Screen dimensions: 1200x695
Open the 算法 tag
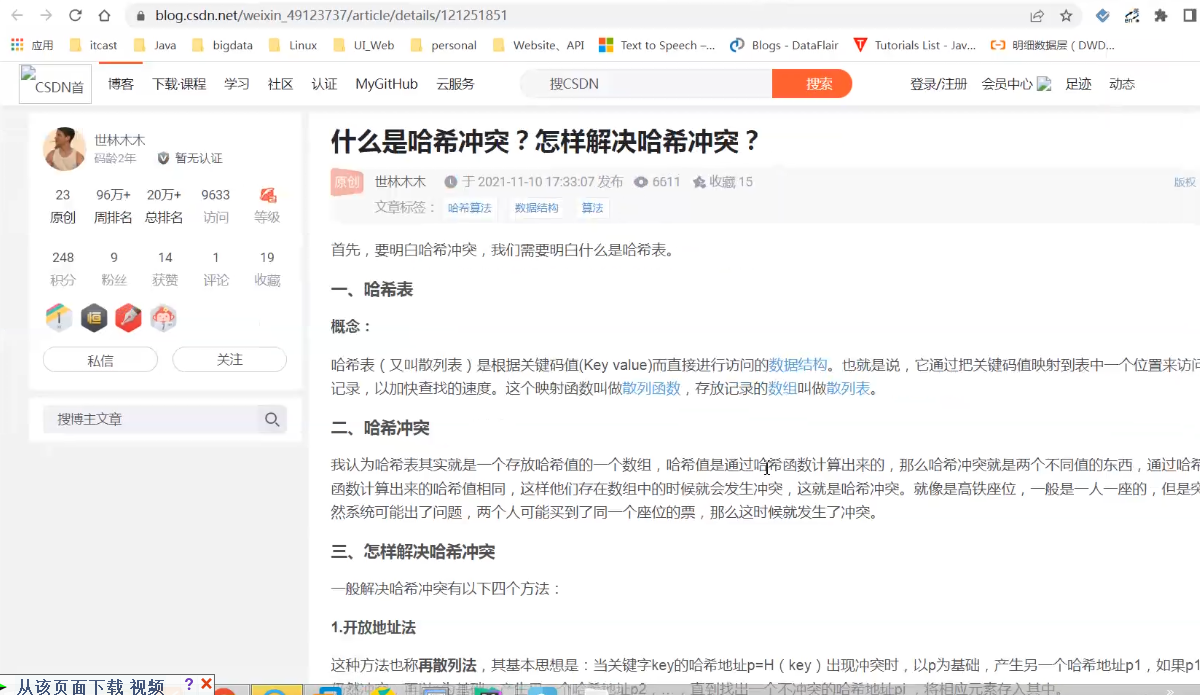(593, 208)
